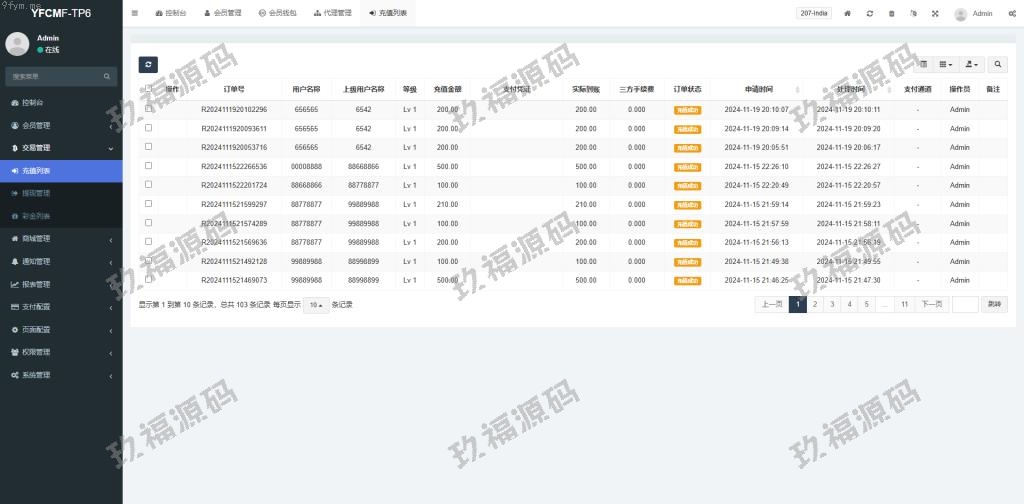1024x504 pixels.
Task: Expand 会员管理 in the sidebar
Action: tap(61, 125)
